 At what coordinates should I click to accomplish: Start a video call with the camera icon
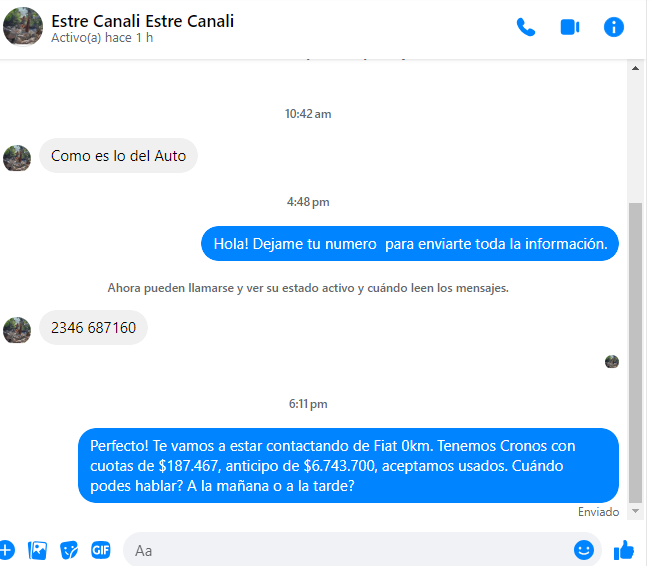point(570,27)
